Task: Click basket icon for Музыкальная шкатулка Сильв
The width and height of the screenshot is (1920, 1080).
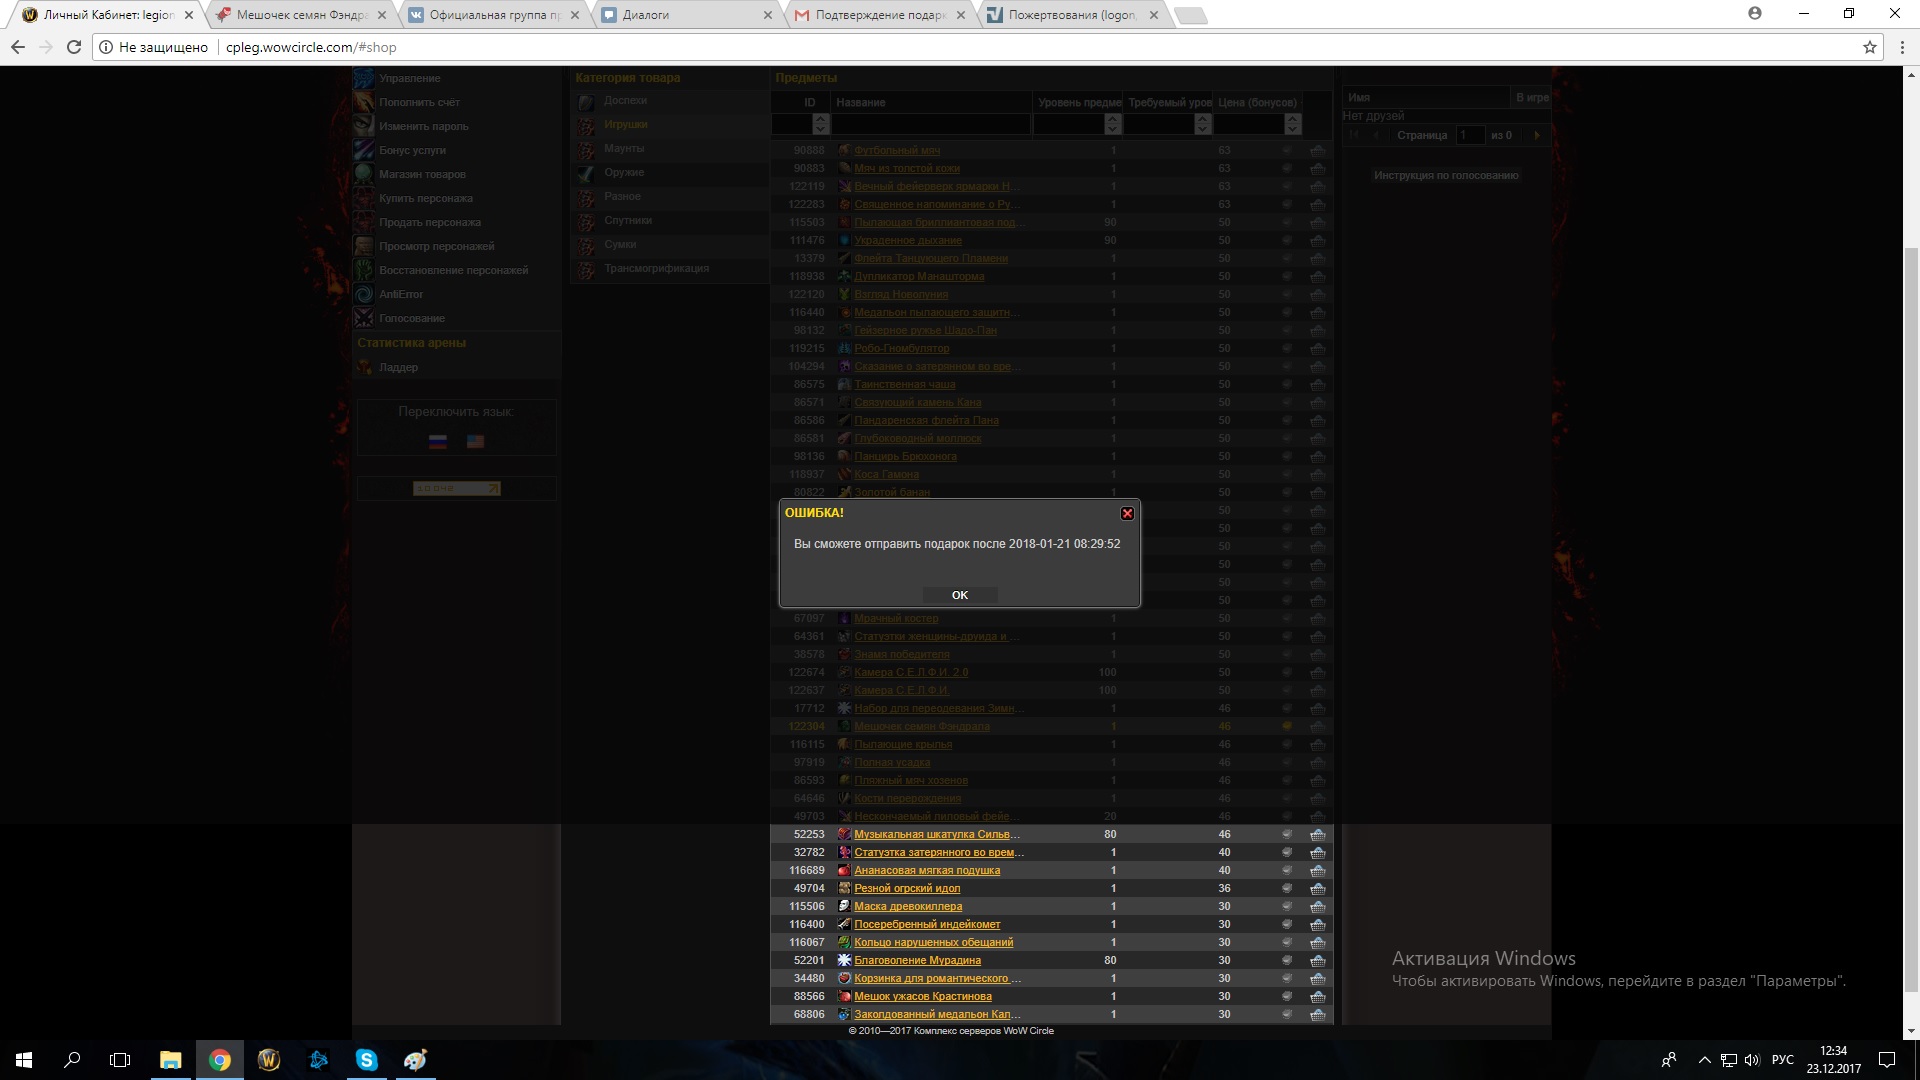Action: click(x=1317, y=835)
